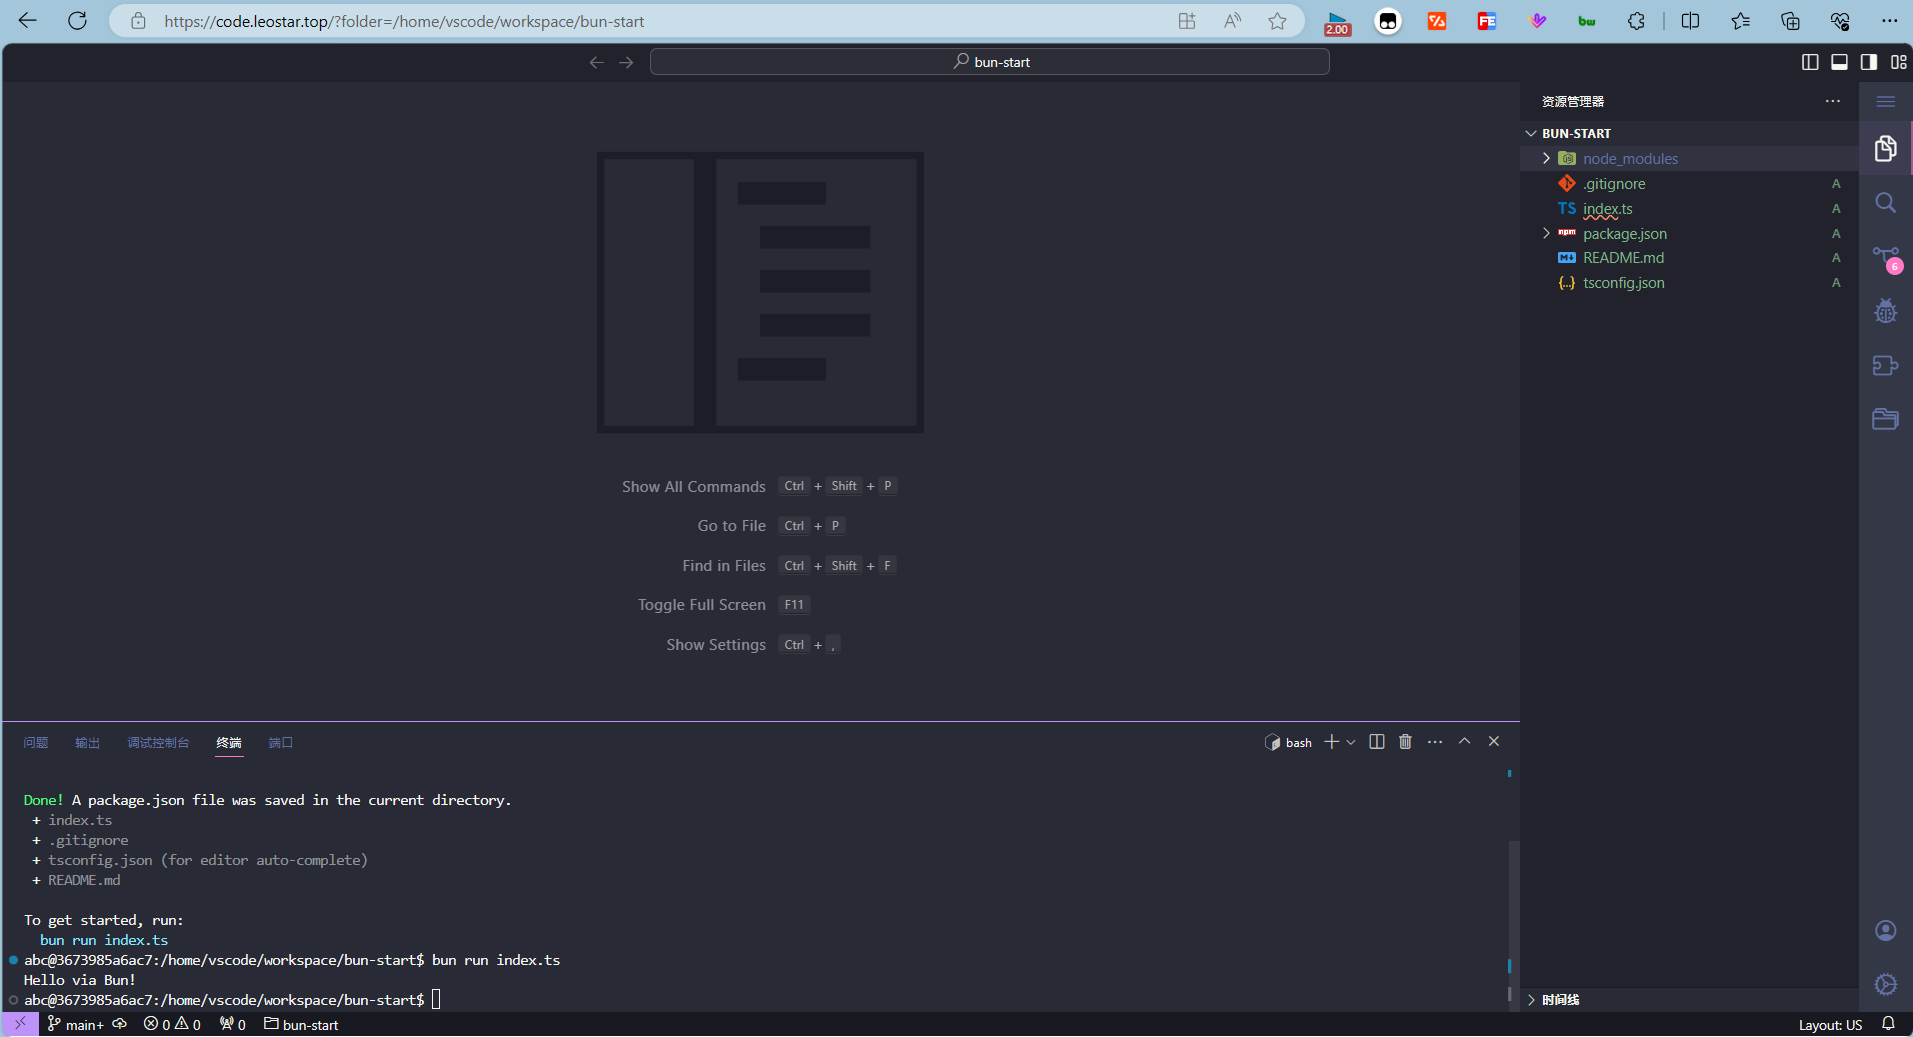Switch to the 输出 output tab
1913x1037 pixels.
point(88,742)
